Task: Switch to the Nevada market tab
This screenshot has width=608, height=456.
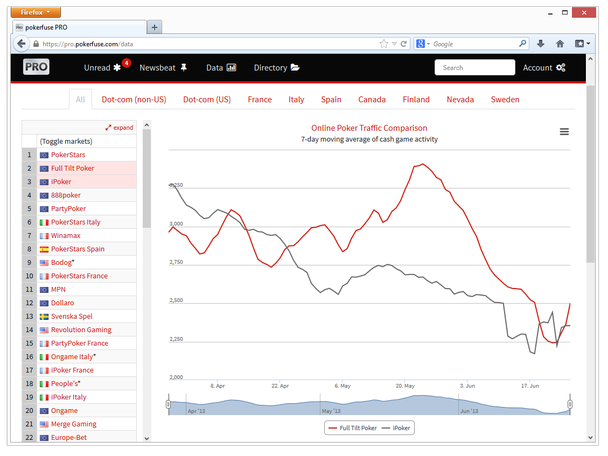Action: click(x=460, y=100)
